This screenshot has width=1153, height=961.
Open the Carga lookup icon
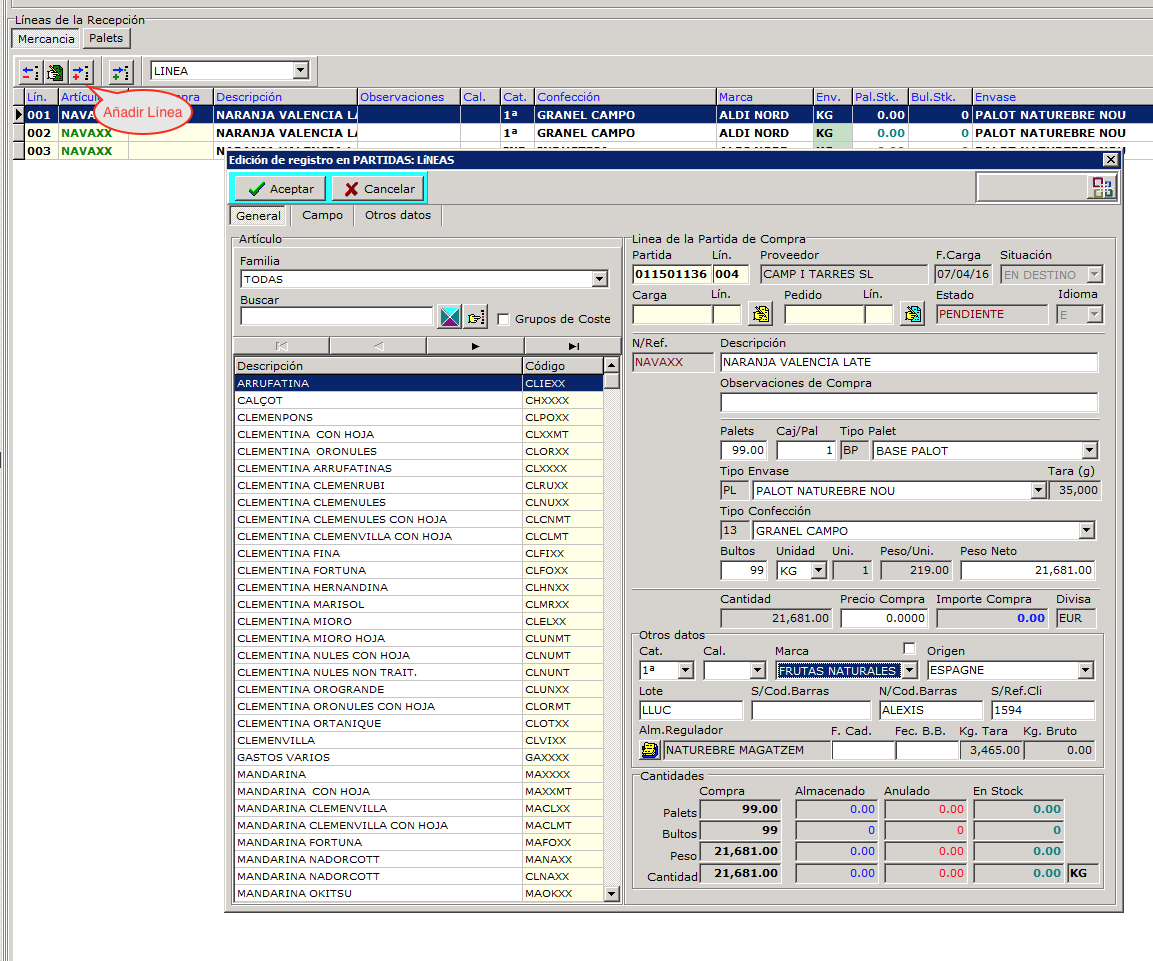coord(760,314)
